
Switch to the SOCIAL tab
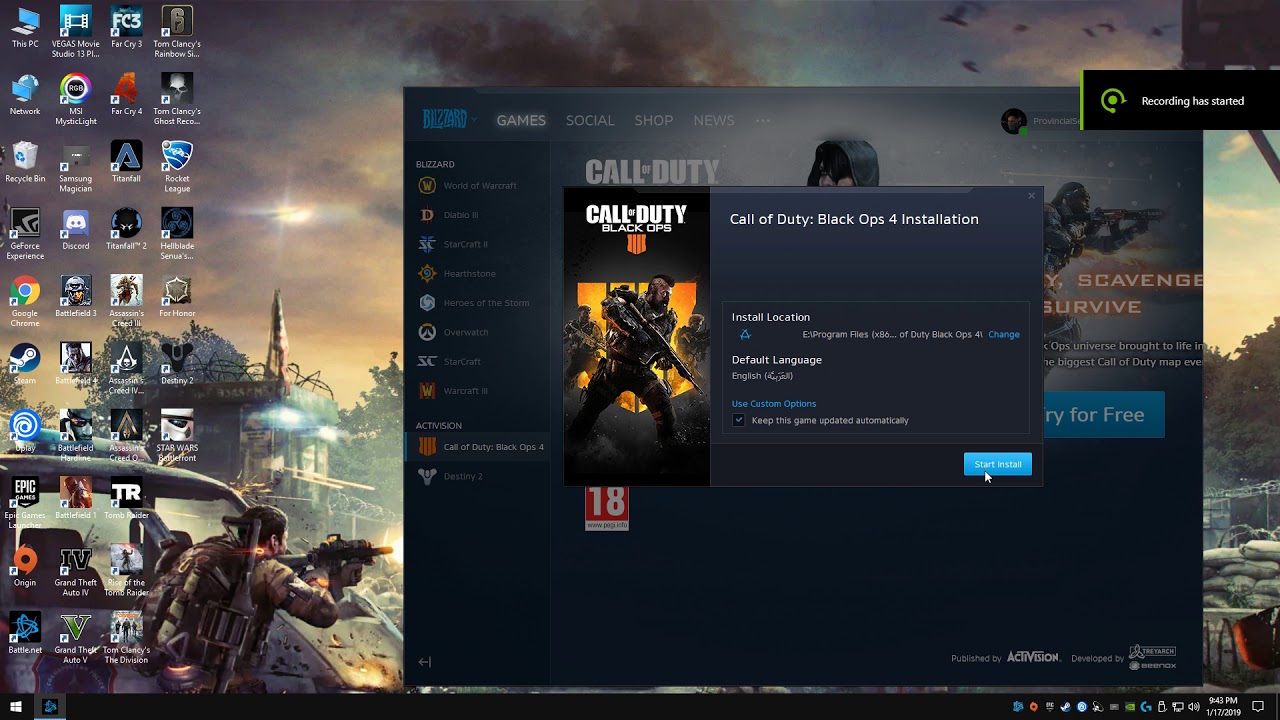pos(590,120)
